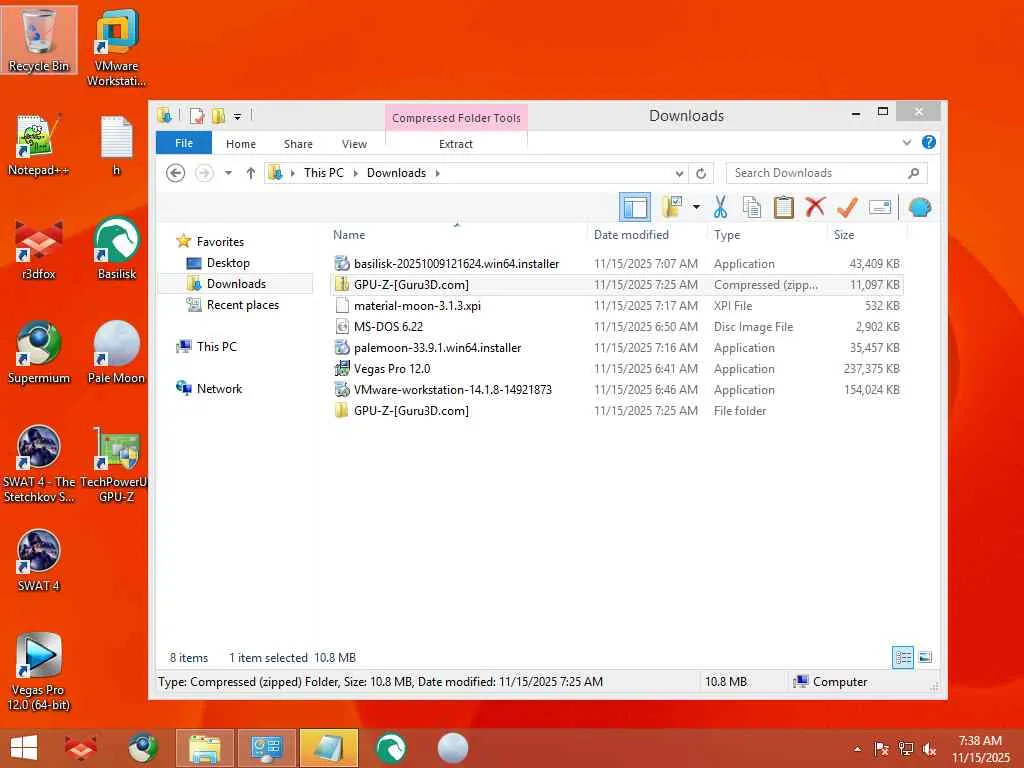Open Help via blue question mark
The height and width of the screenshot is (768, 1024).
click(929, 142)
